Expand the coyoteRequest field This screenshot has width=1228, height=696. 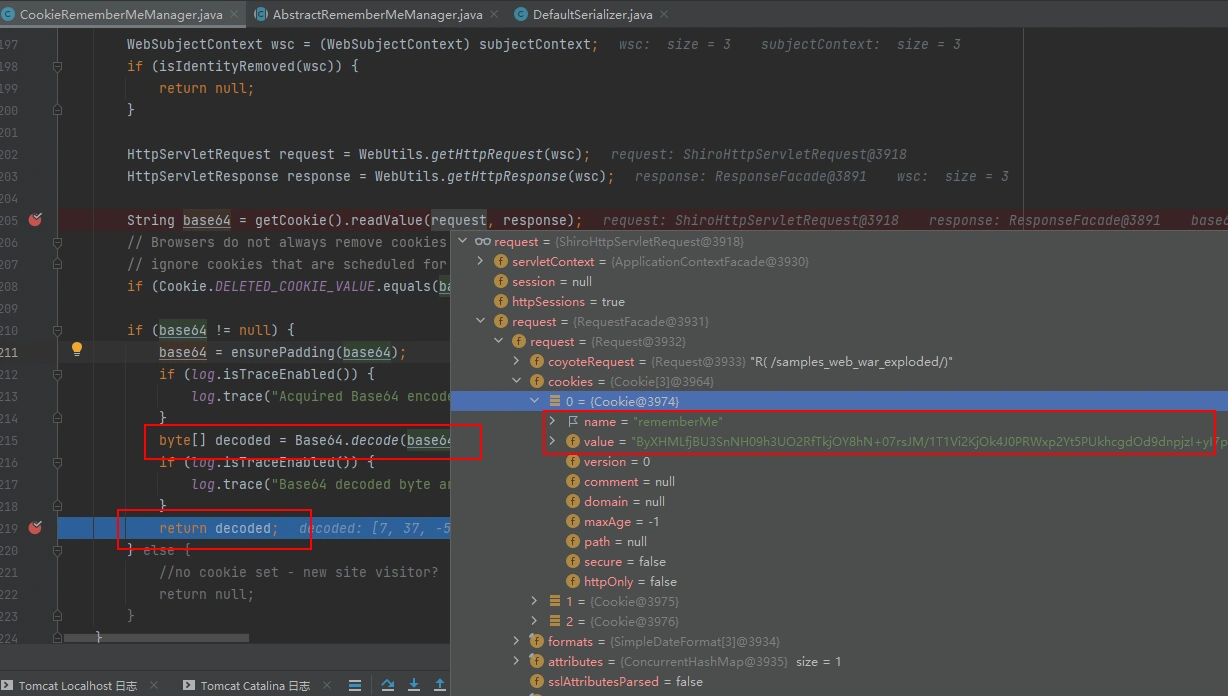(x=516, y=361)
